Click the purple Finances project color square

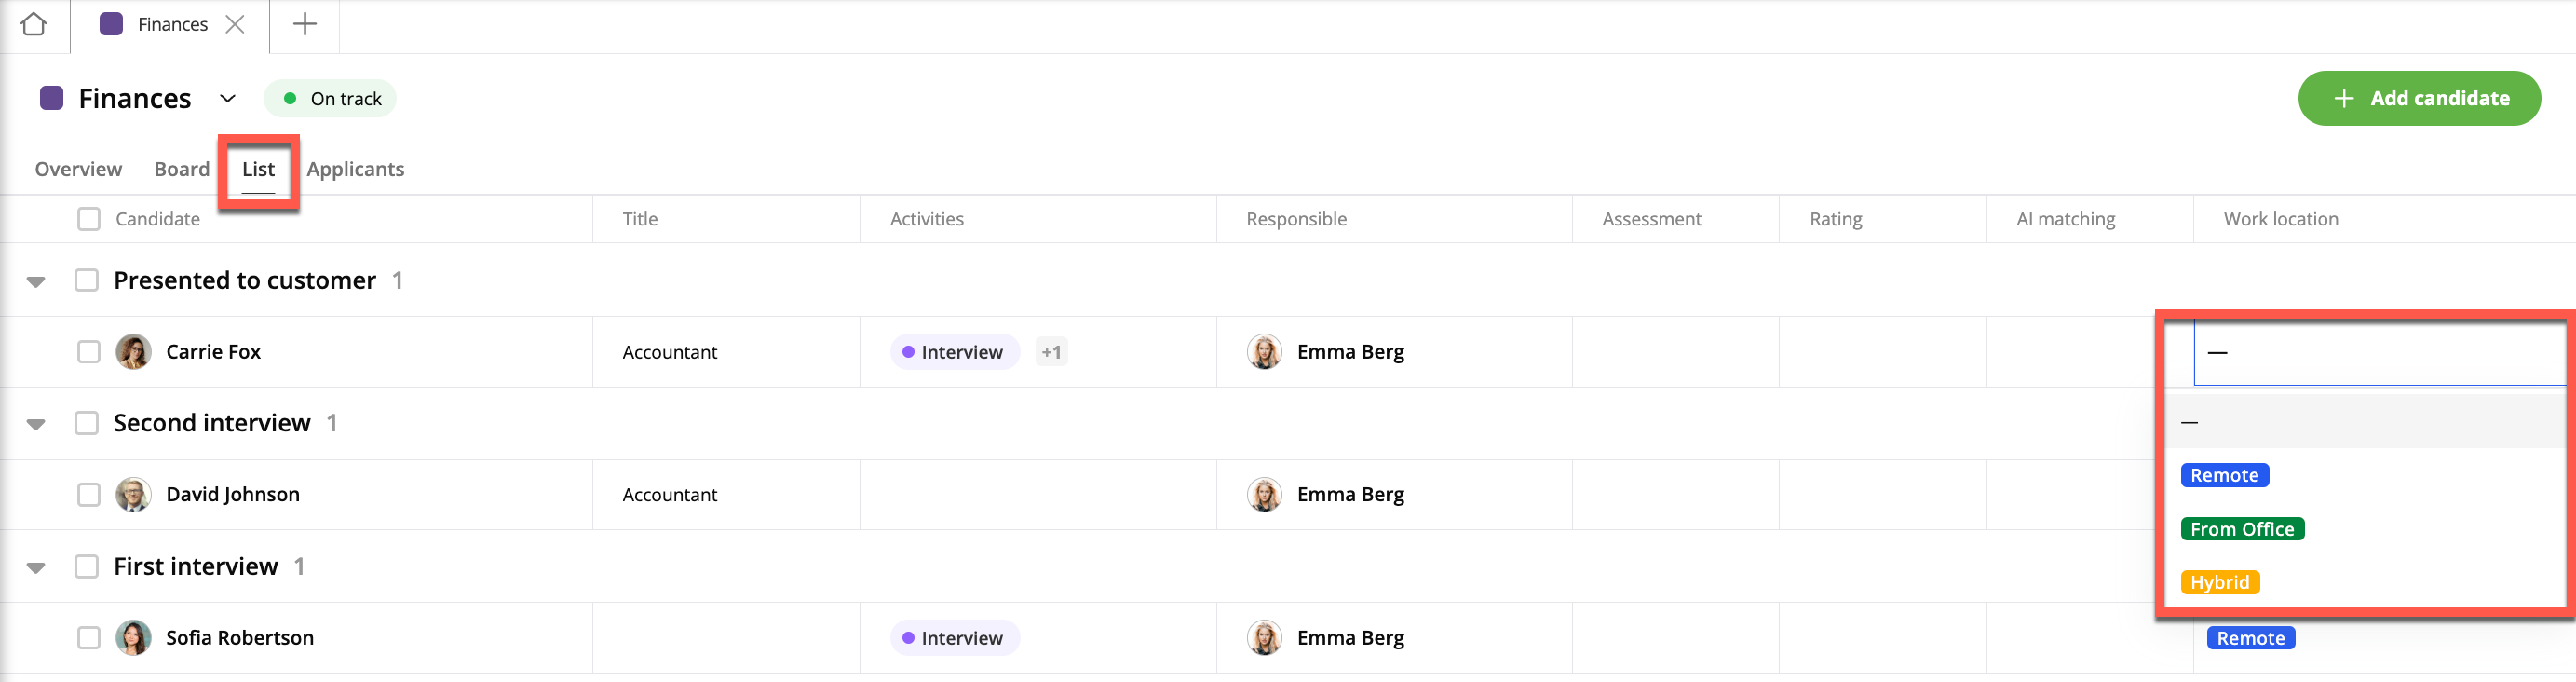tap(52, 98)
